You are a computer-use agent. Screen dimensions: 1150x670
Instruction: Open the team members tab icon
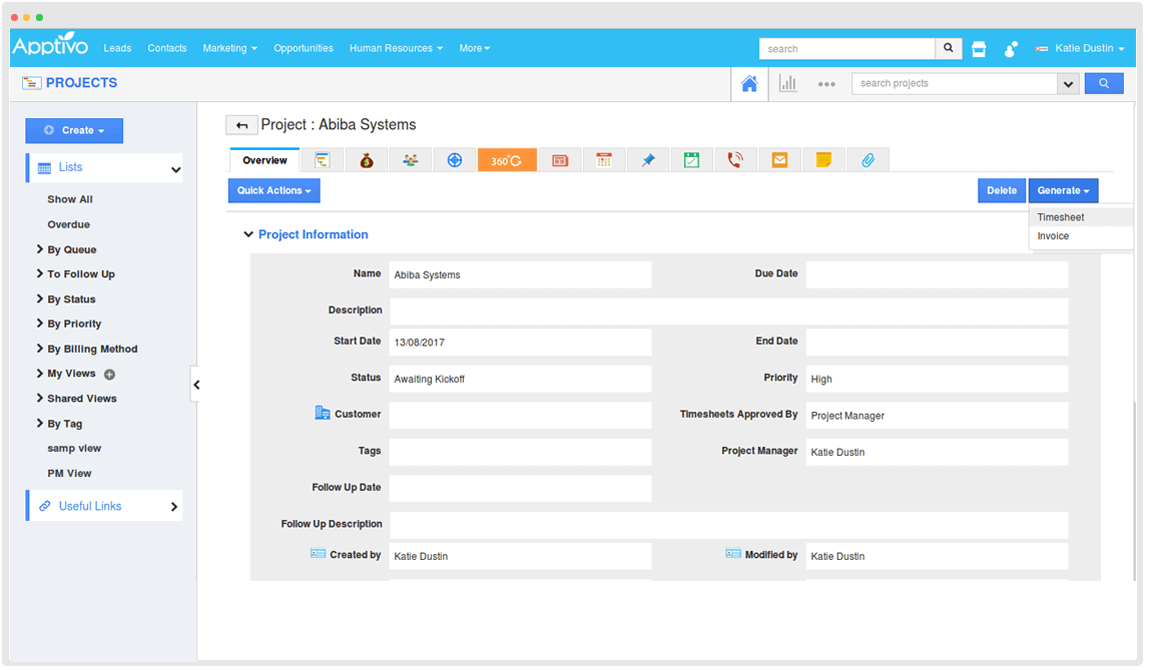[x=410, y=160]
